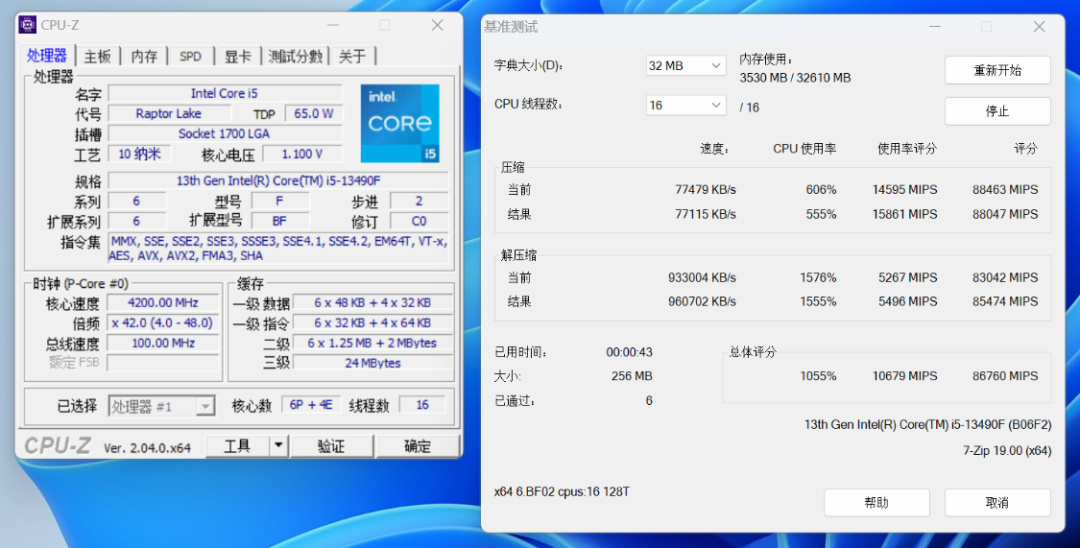Click the Intel Core i5 logo badge
This screenshot has height=548, width=1080.
point(399,123)
